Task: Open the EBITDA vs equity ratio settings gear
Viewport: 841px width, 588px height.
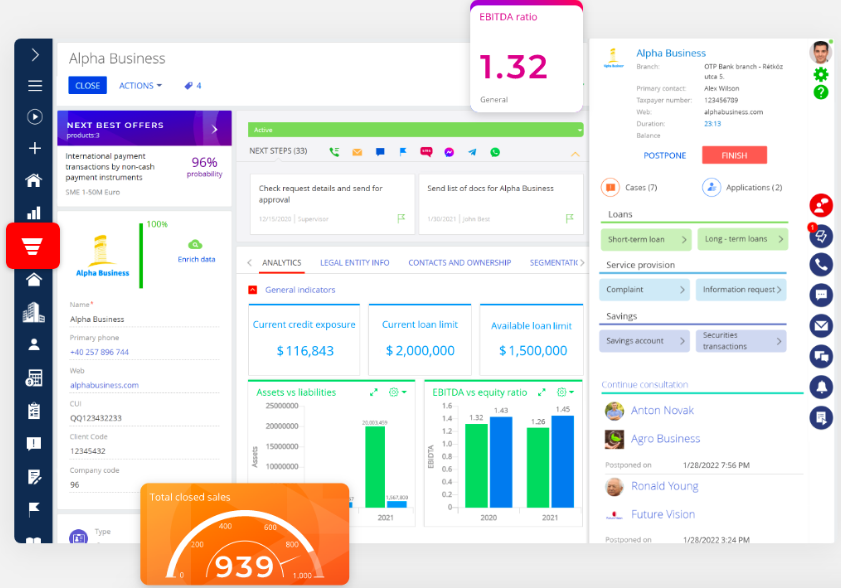Action: click(565, 392)
